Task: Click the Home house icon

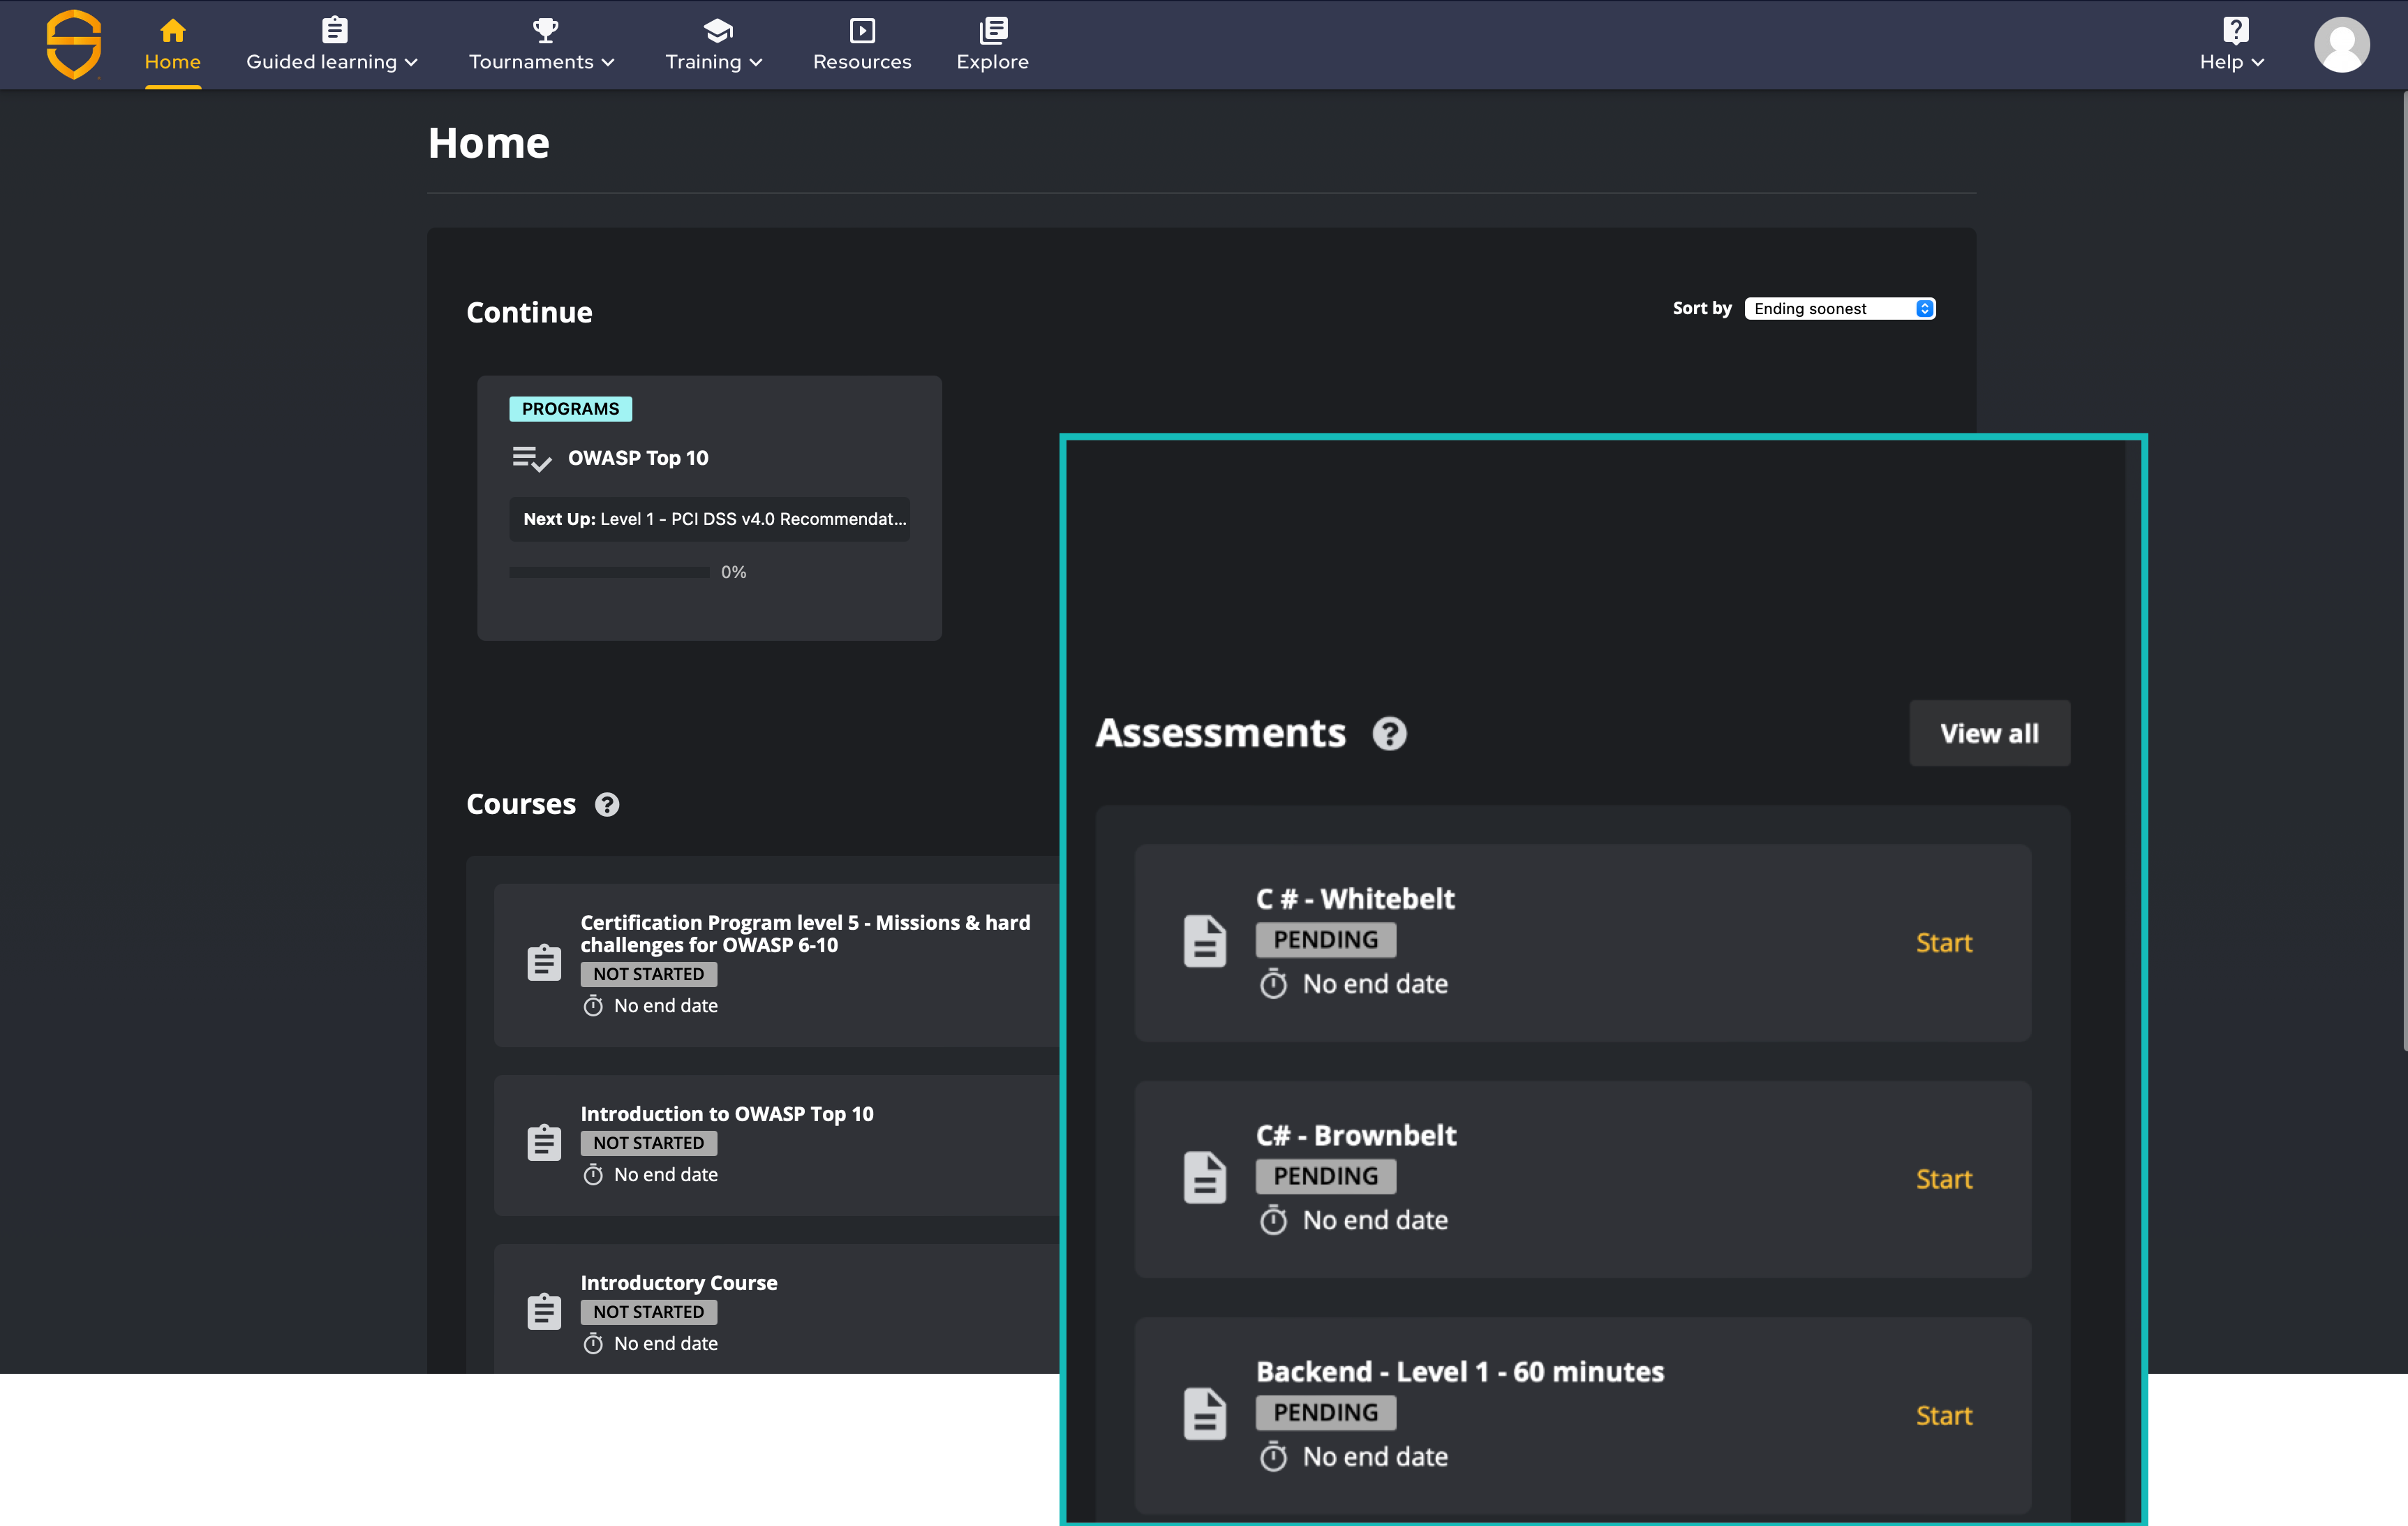Action: click(x=173, y=31)
